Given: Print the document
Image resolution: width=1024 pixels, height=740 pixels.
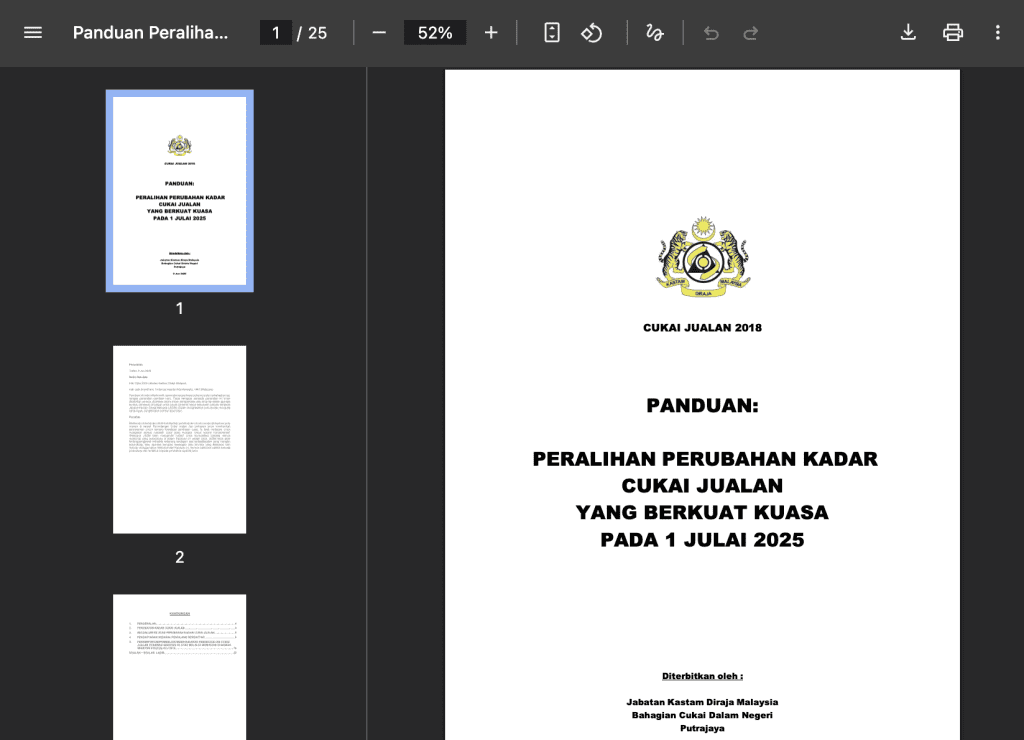Looking at the screenshot, I should [x=953, y=33].
